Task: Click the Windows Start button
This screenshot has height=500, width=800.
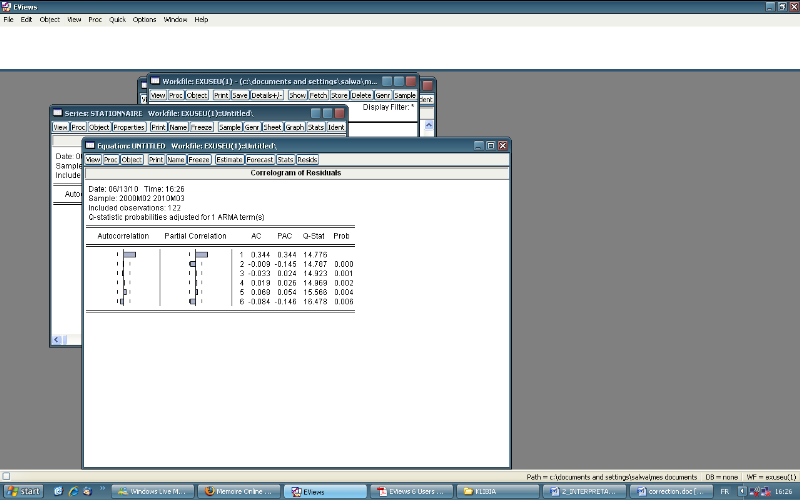Action: pyautogui.click(x=22, y=491)
